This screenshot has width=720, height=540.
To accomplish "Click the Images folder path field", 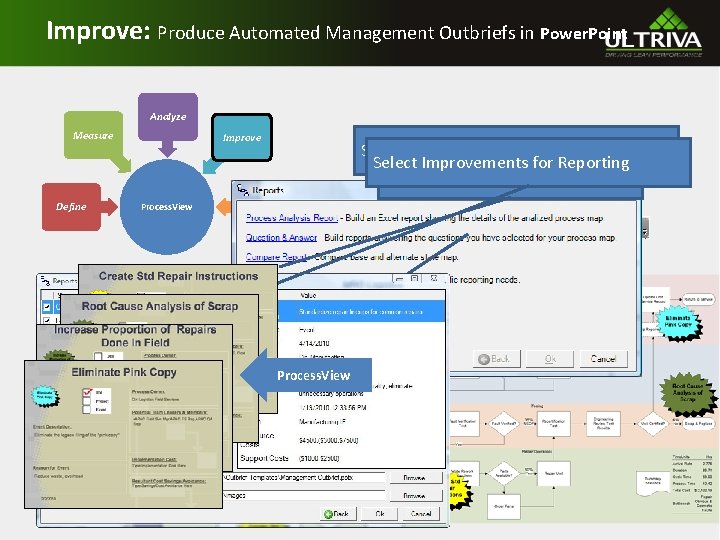I will pos(304,495).
